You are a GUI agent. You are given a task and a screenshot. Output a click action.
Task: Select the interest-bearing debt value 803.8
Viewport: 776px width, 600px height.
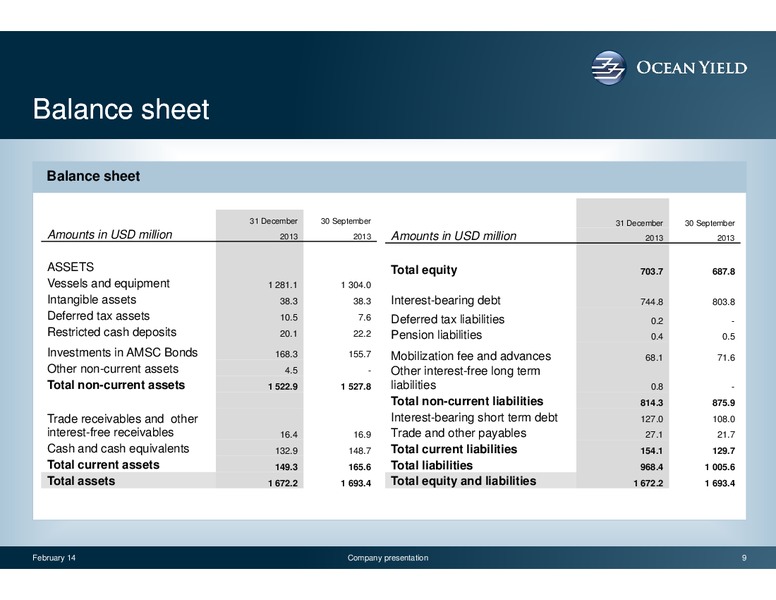point(724,302)
